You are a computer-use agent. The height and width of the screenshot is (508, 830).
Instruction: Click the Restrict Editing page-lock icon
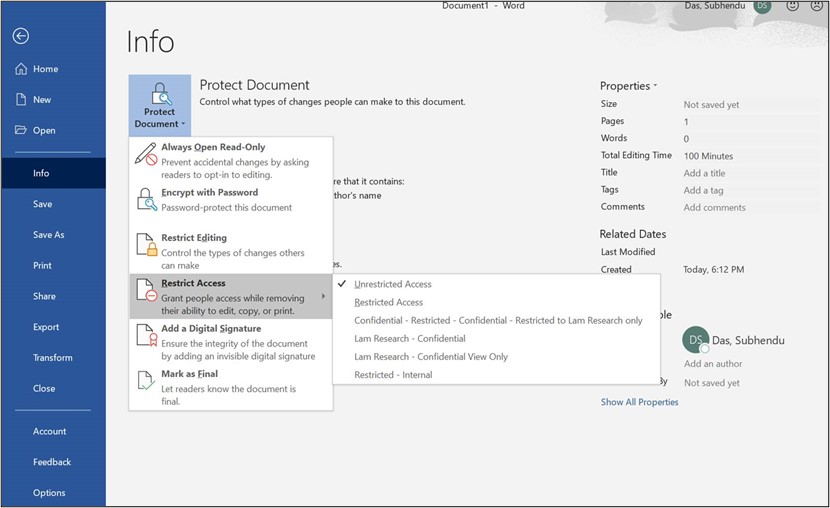click(147, 244)
